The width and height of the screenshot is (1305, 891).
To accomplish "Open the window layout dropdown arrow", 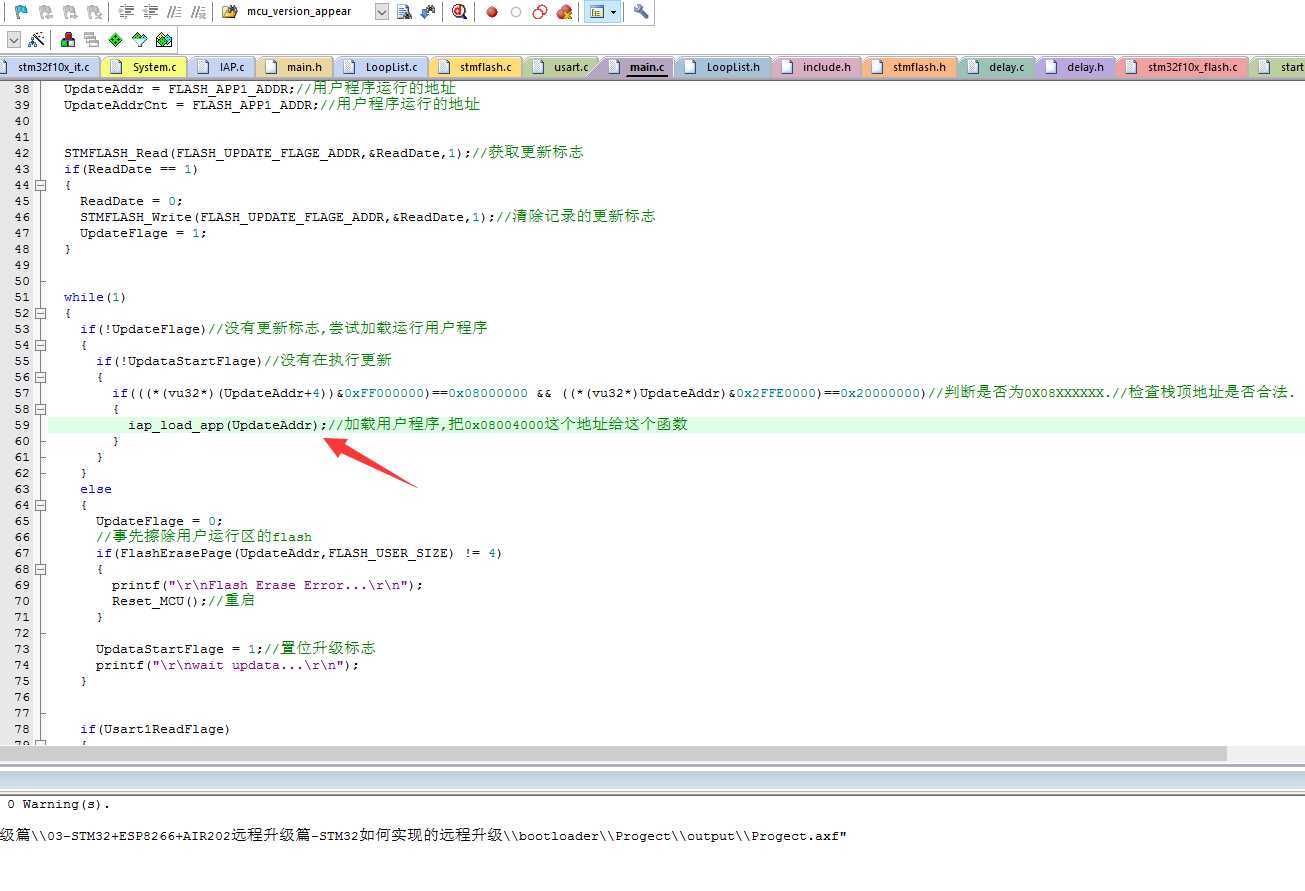I will coord(614,12).
